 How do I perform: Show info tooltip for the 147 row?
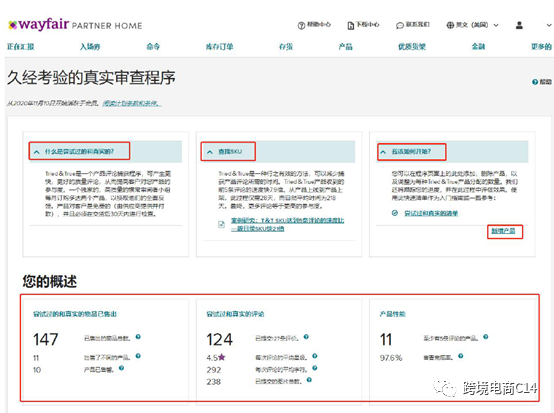click(138, 337)
